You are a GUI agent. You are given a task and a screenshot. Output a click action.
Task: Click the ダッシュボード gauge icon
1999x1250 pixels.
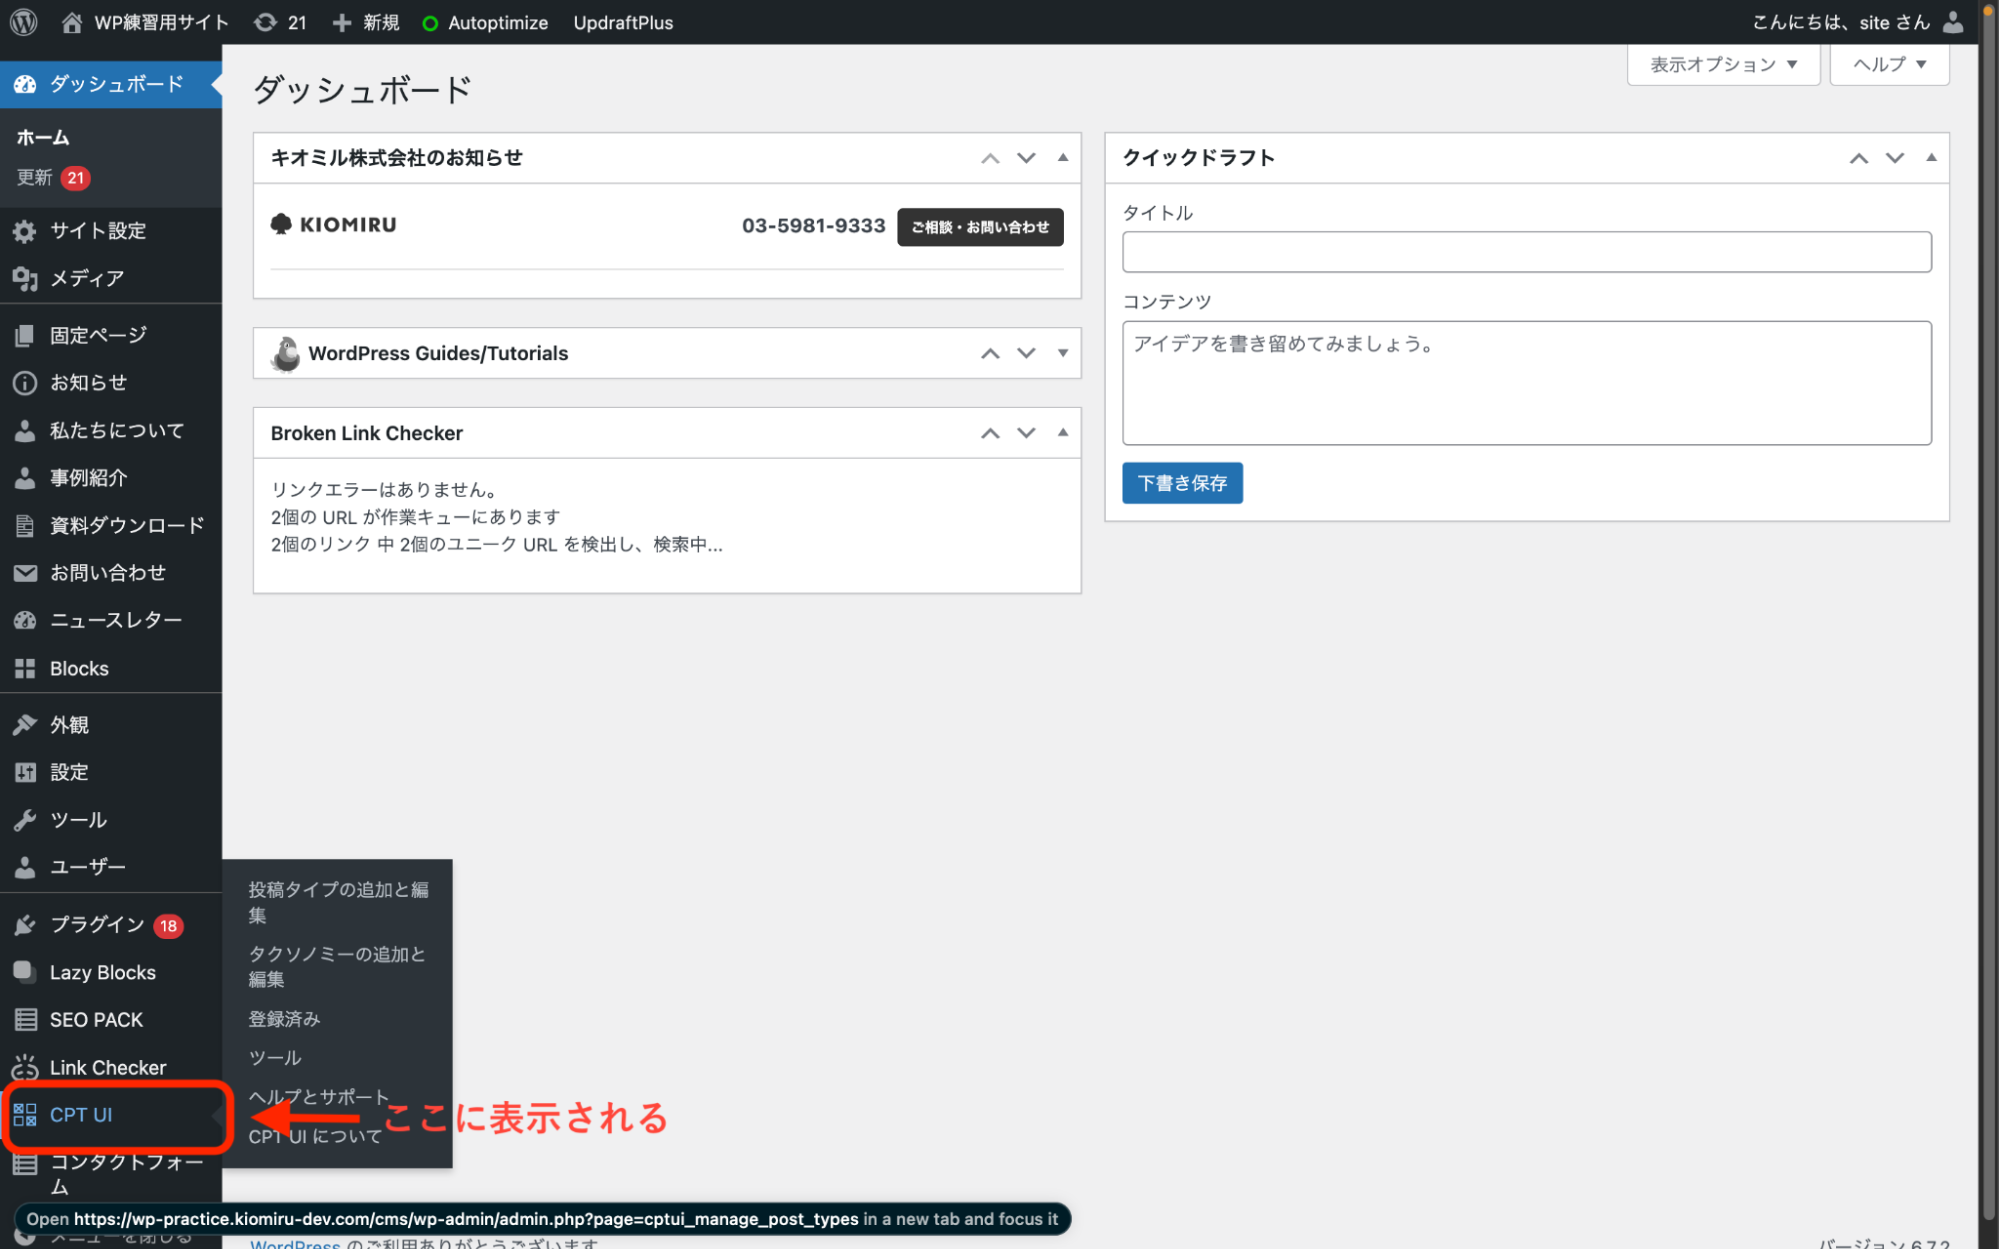tap(25, 84)
